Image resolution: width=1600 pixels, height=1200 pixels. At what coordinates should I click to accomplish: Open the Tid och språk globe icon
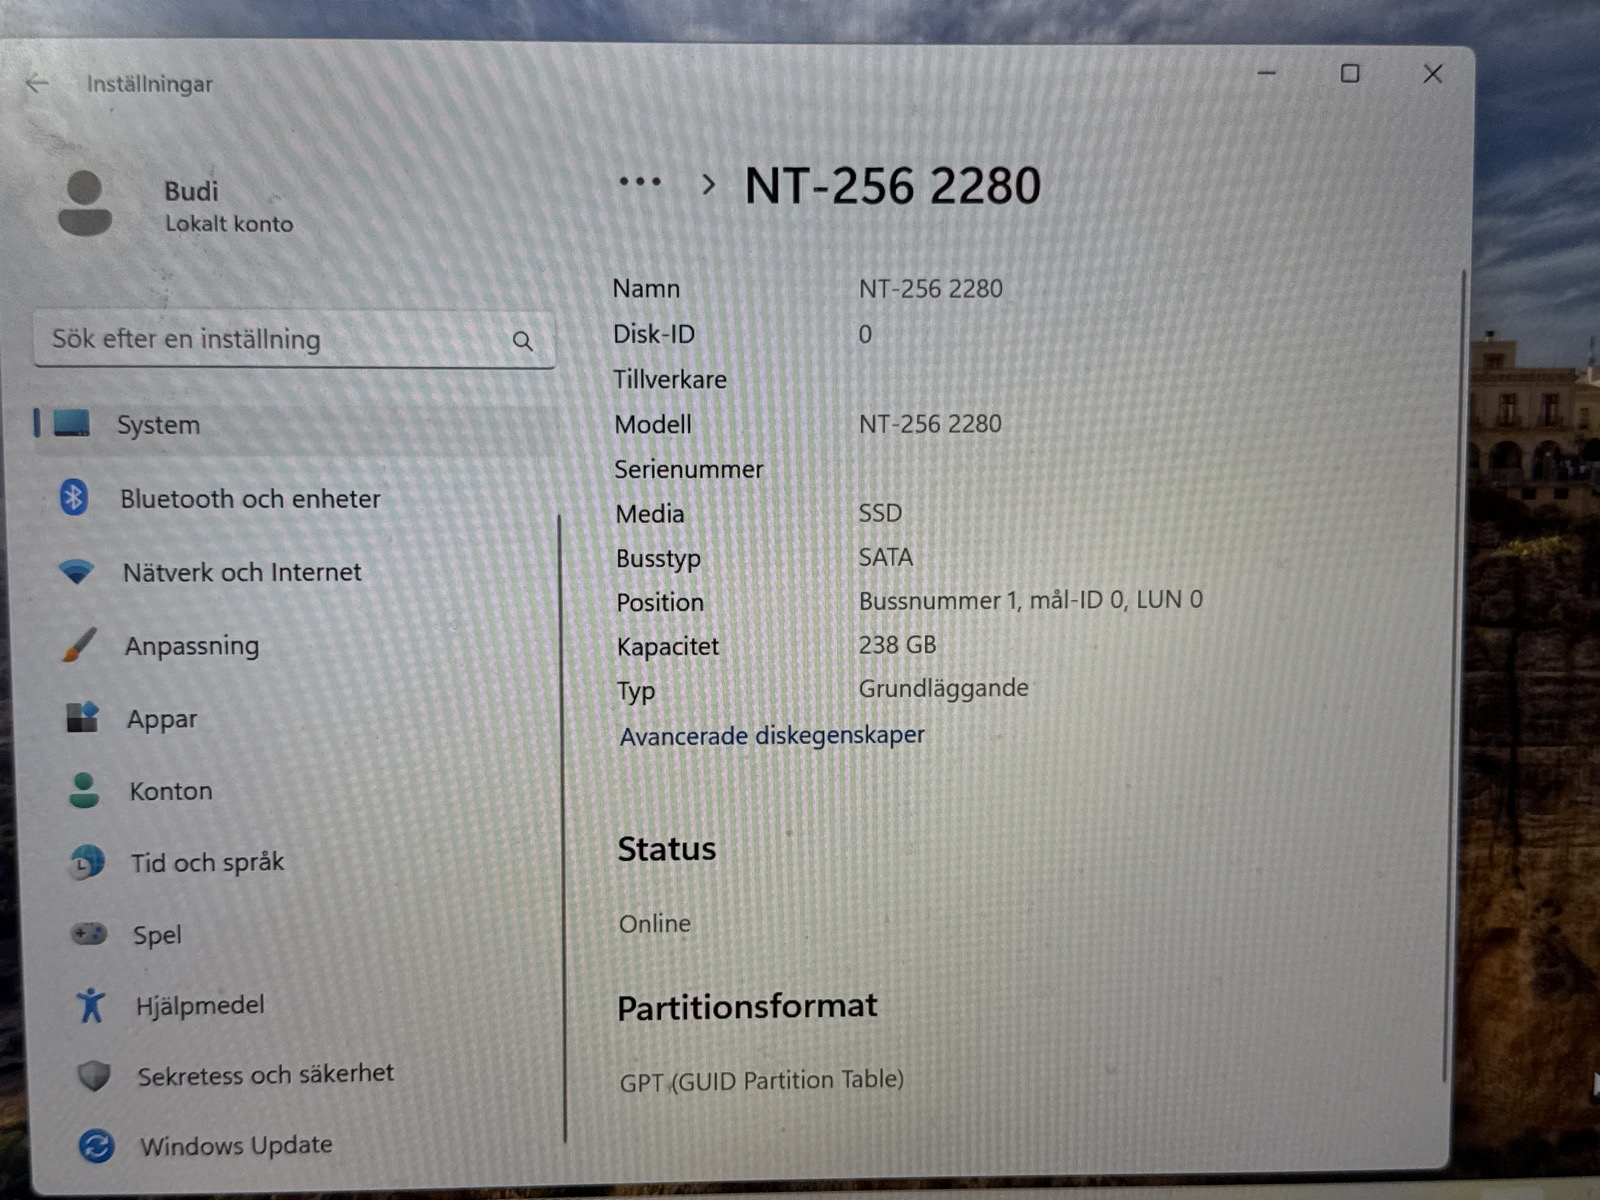[x=87, y=862]
